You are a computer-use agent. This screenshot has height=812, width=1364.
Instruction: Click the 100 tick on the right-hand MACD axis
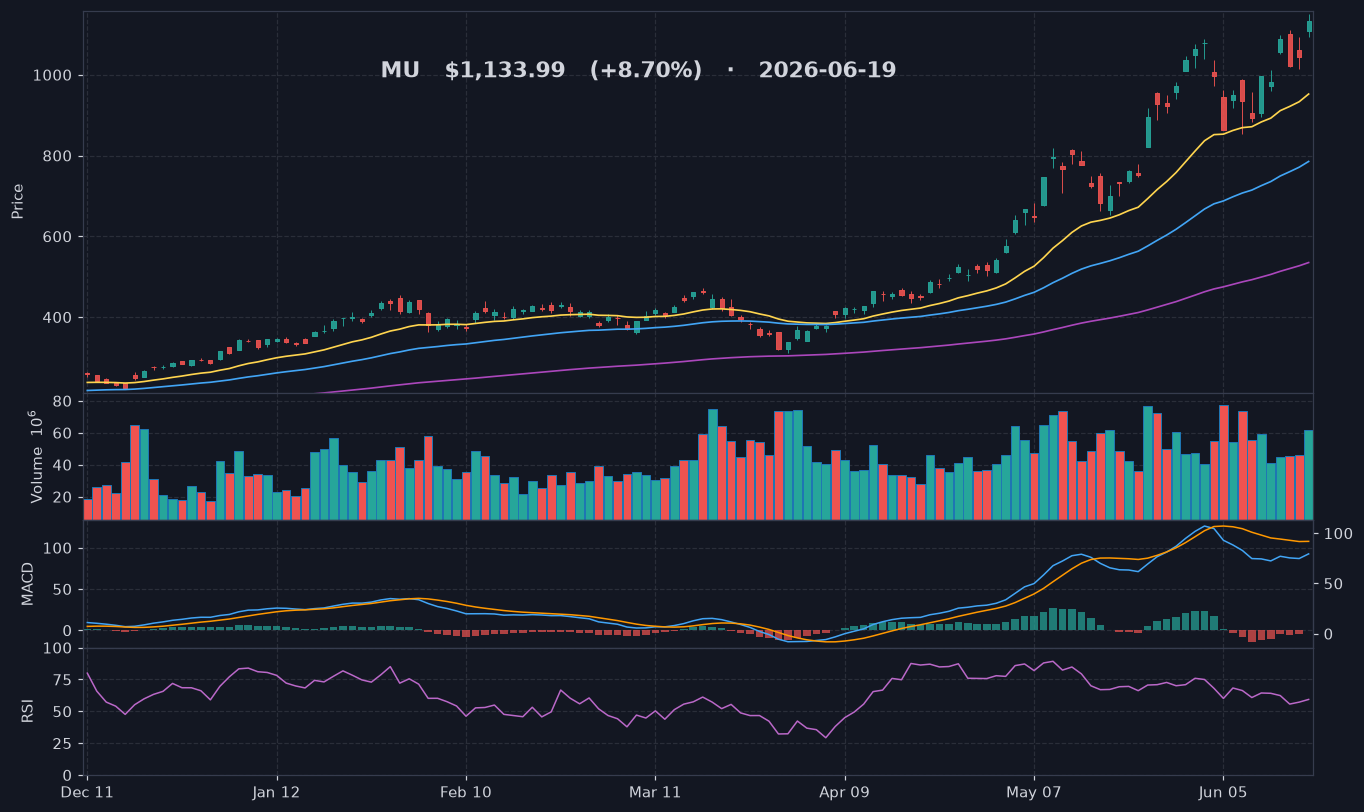click(1338, 534)
